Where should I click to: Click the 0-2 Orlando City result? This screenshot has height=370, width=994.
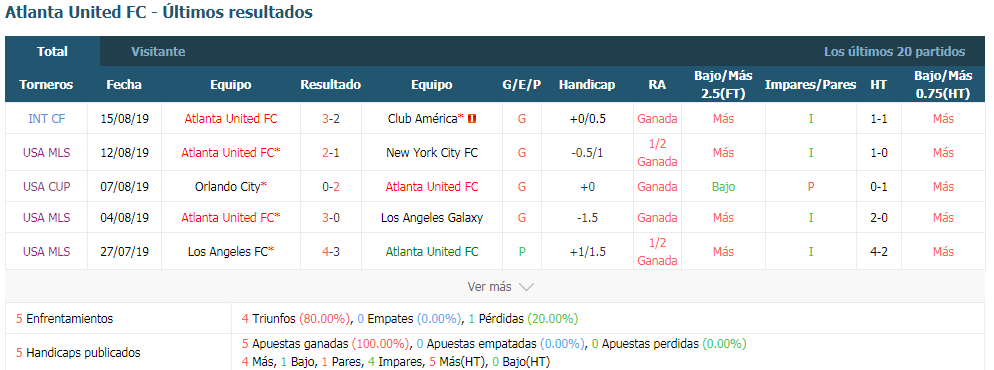[x=330, y=187]
